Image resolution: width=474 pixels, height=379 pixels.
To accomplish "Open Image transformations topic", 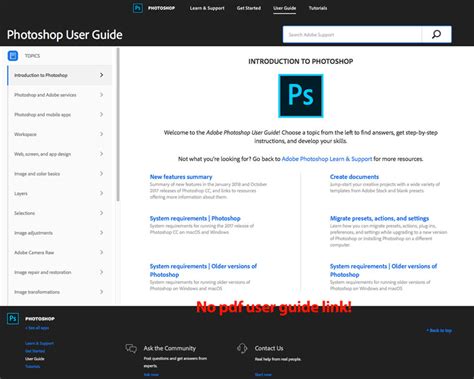I will (x=60, y=292).
